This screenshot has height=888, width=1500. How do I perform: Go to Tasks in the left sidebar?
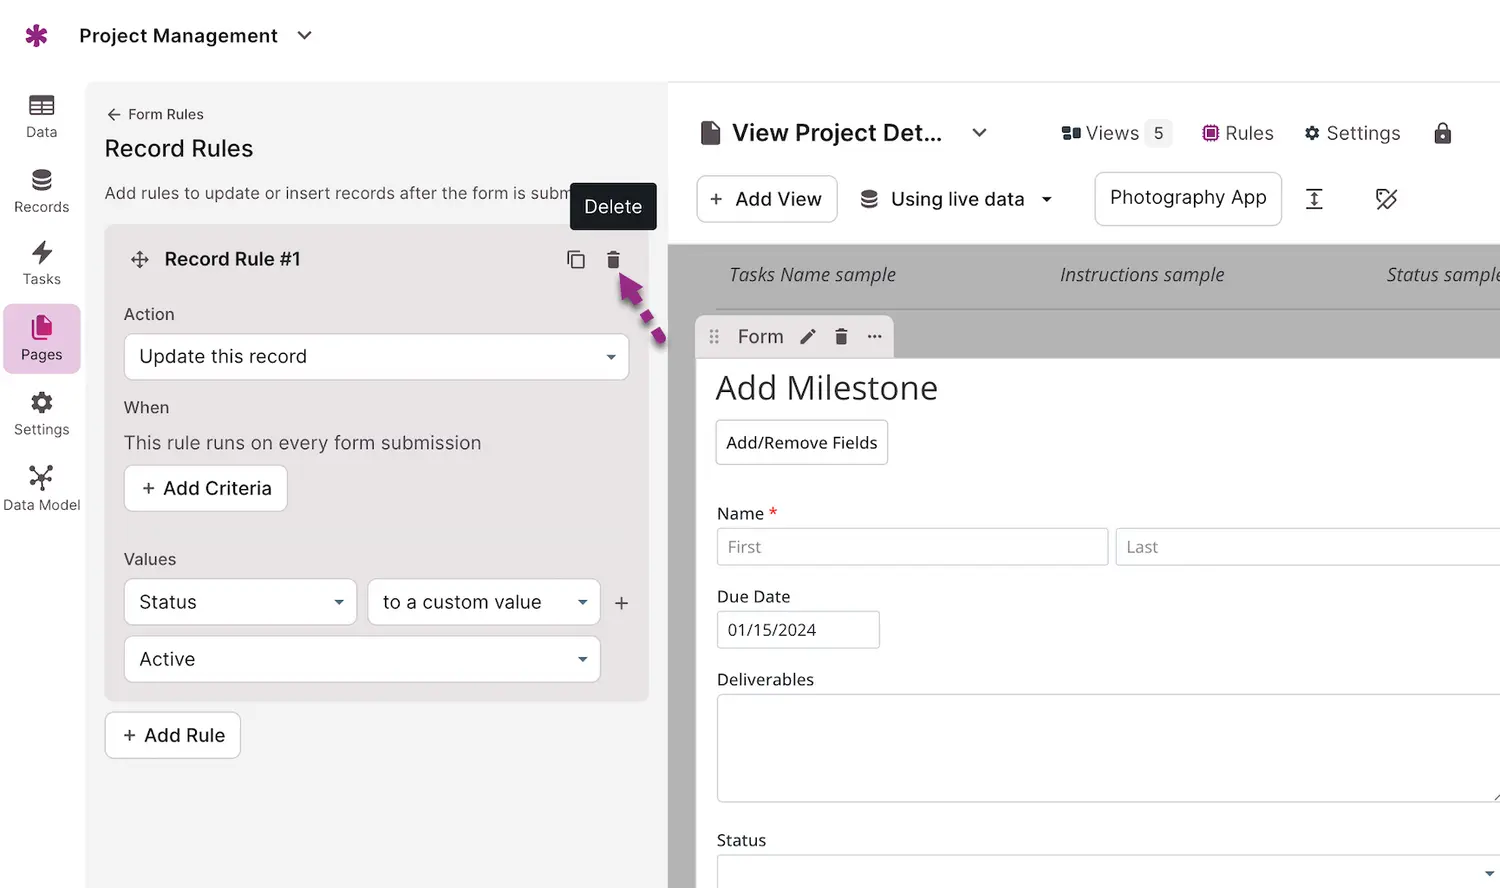point(41,263)
